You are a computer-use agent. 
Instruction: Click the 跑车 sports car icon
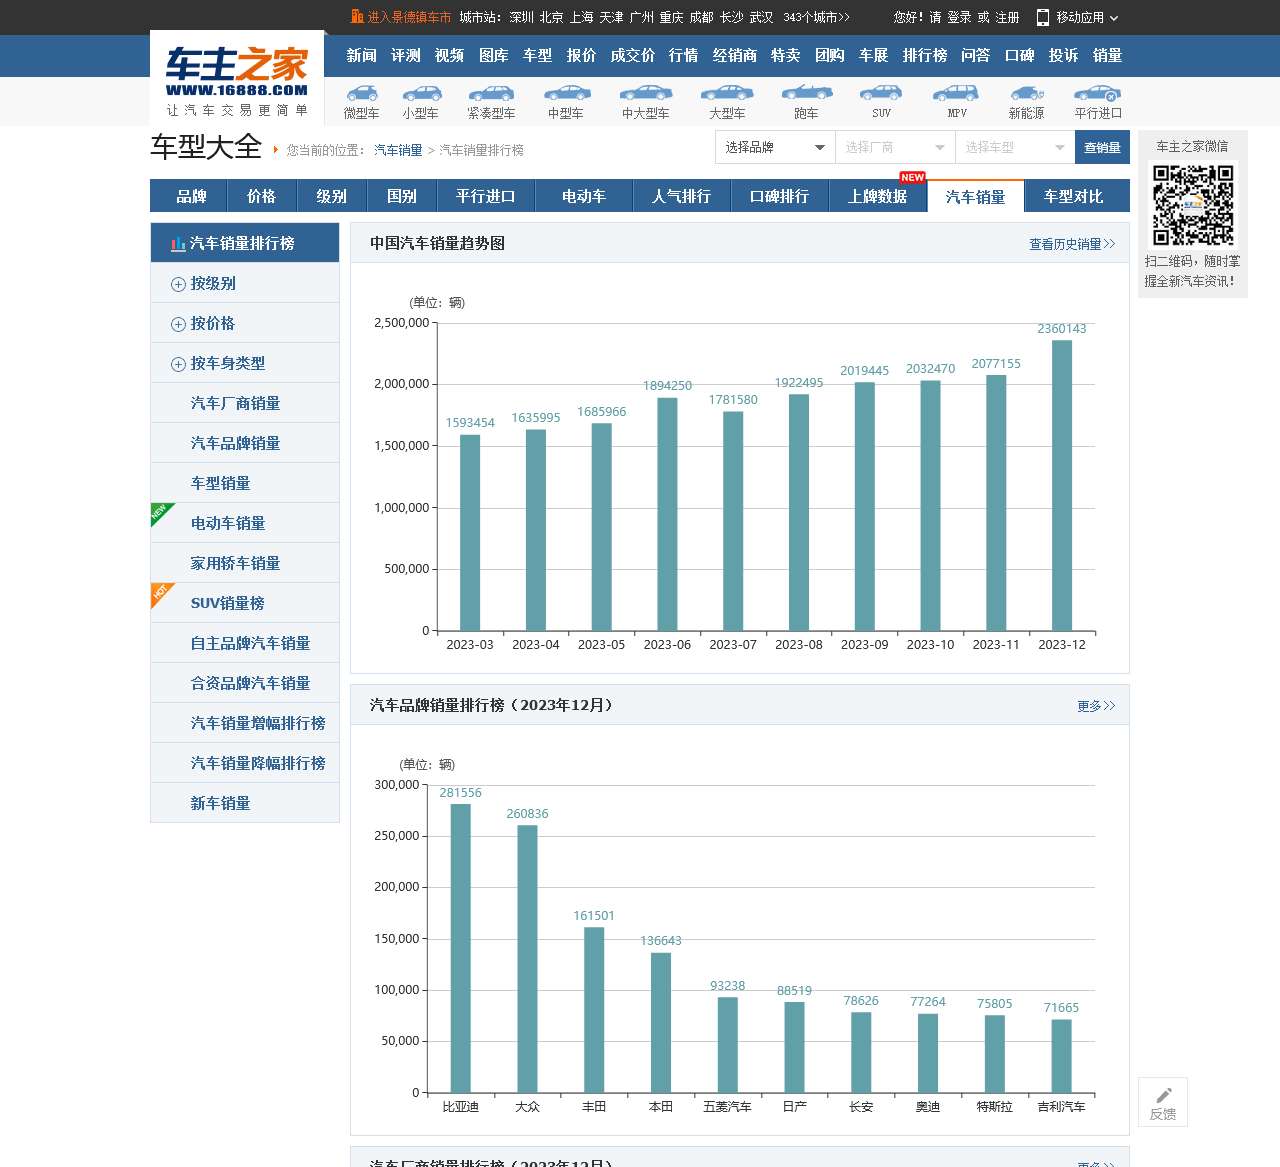pyautogui.click(x=807, y=93)
